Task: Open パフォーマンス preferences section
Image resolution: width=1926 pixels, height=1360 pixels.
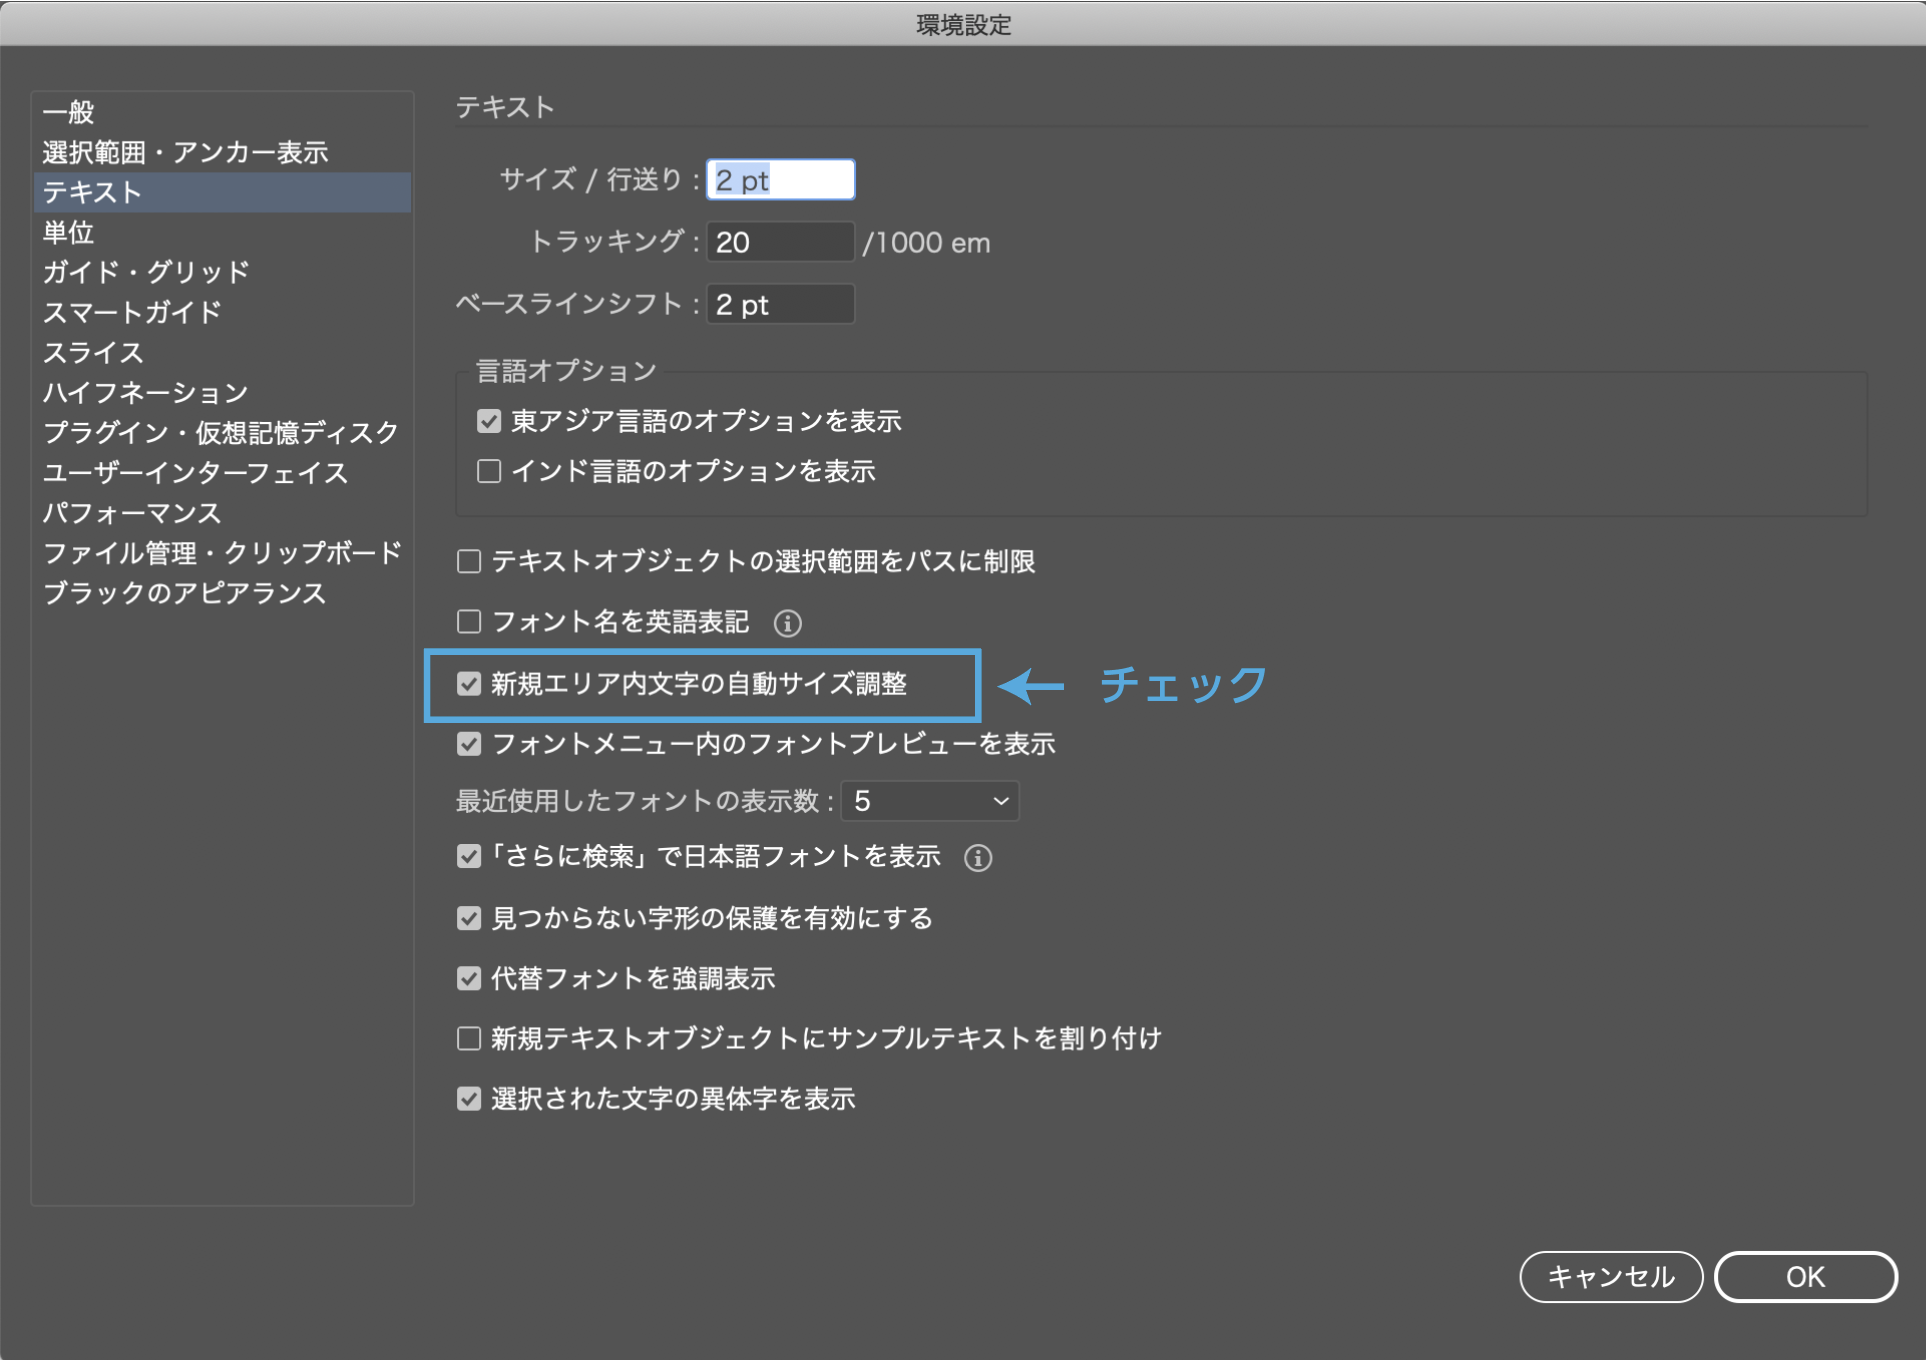Action: point(222,513)
